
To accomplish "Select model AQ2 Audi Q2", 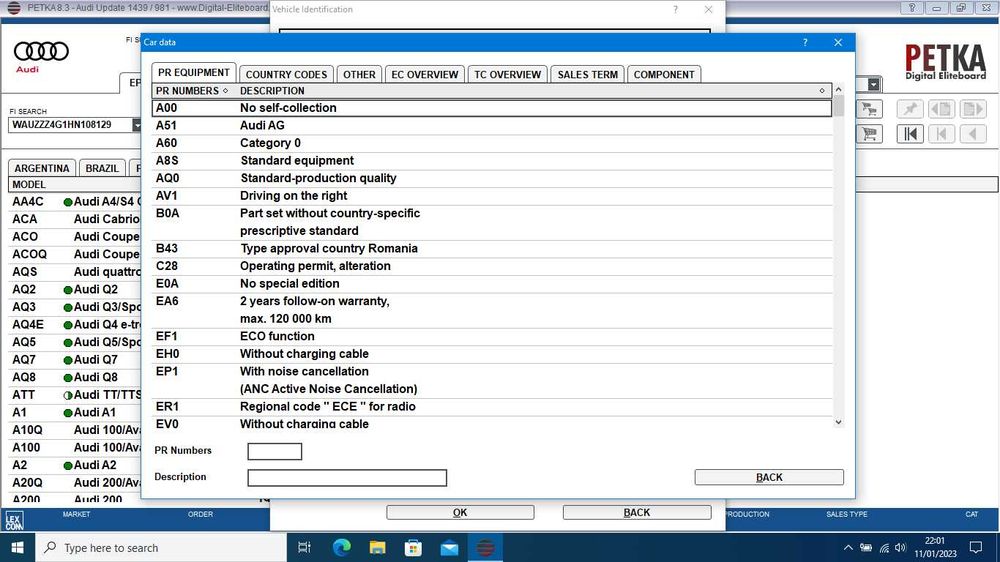I will point(75,289).
